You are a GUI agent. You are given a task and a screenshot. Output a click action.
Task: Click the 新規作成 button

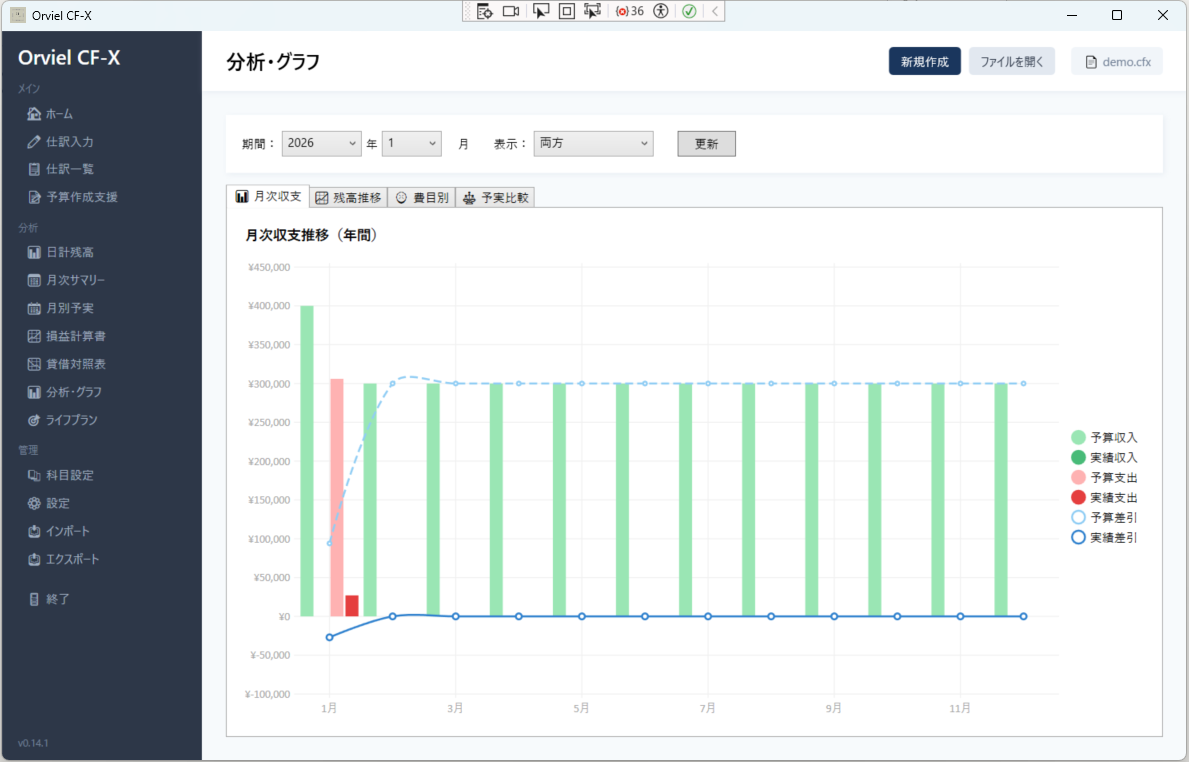[x=924, y=62]
